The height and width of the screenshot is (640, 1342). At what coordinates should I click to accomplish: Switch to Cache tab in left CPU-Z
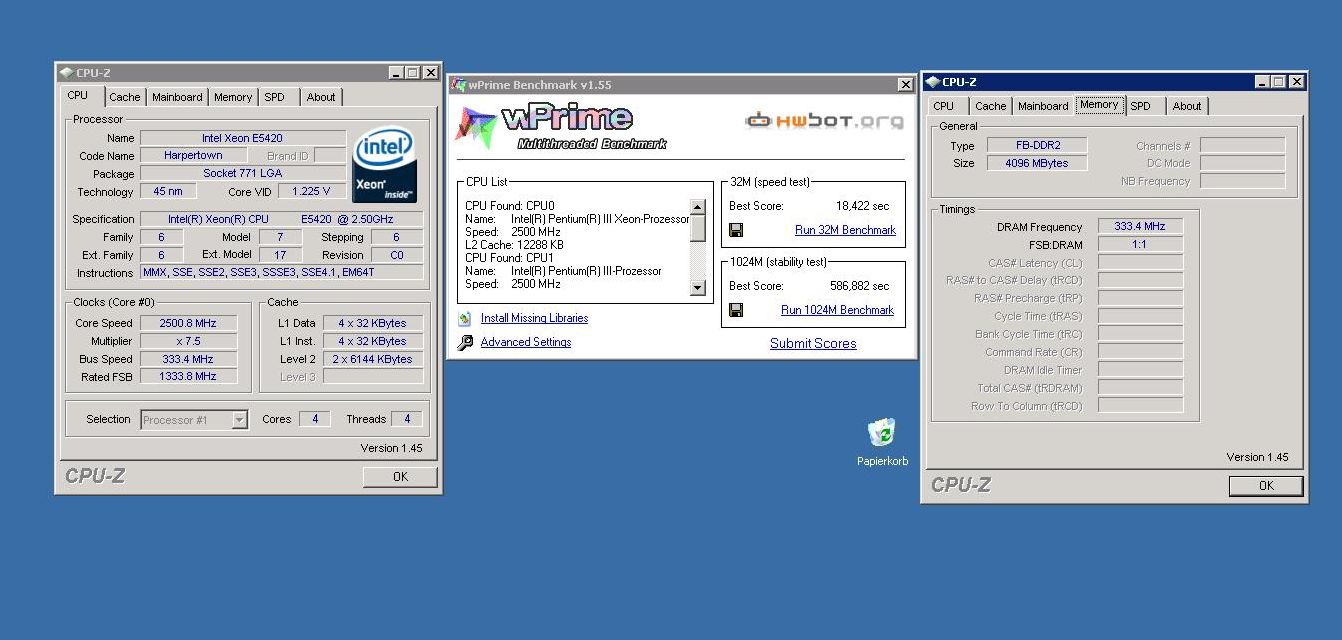tap(125, 97)
